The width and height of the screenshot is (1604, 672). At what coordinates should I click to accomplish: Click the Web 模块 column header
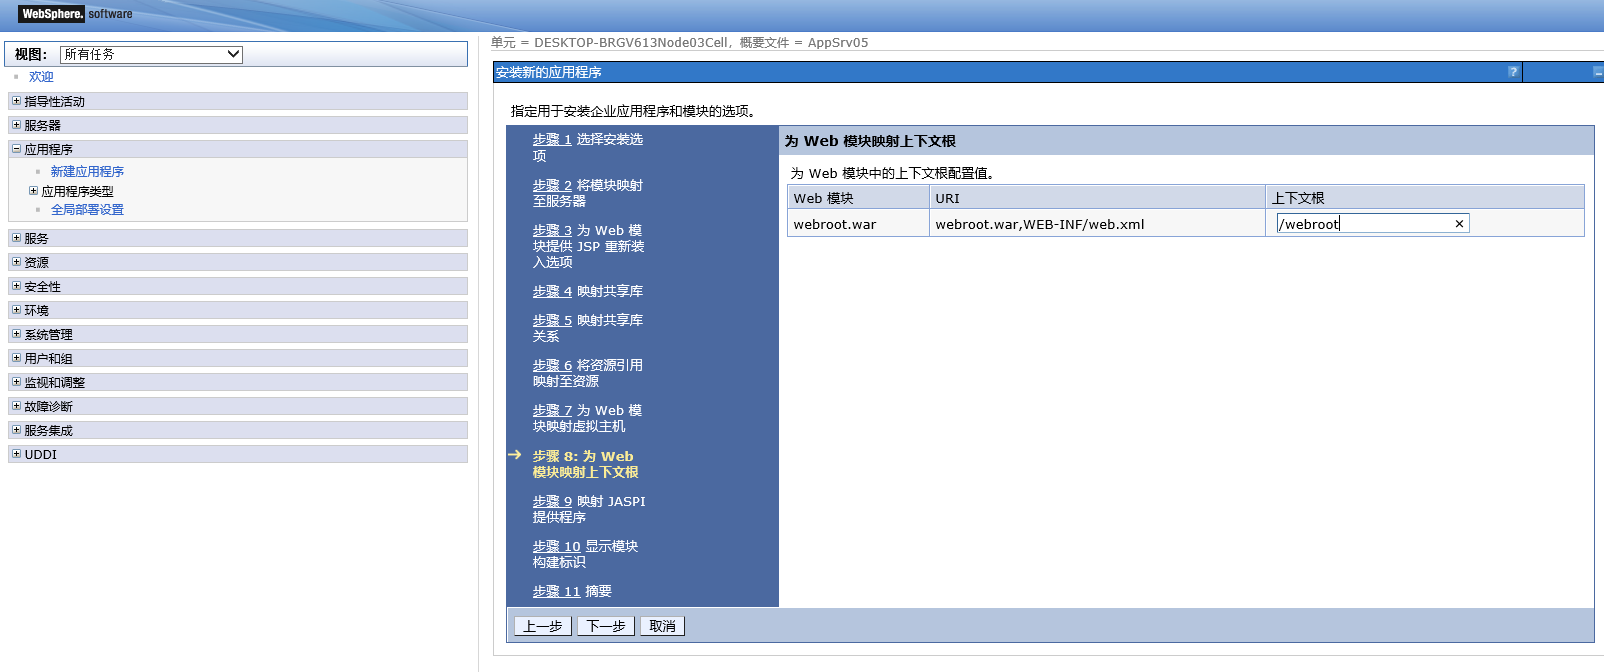pos(858,198)
